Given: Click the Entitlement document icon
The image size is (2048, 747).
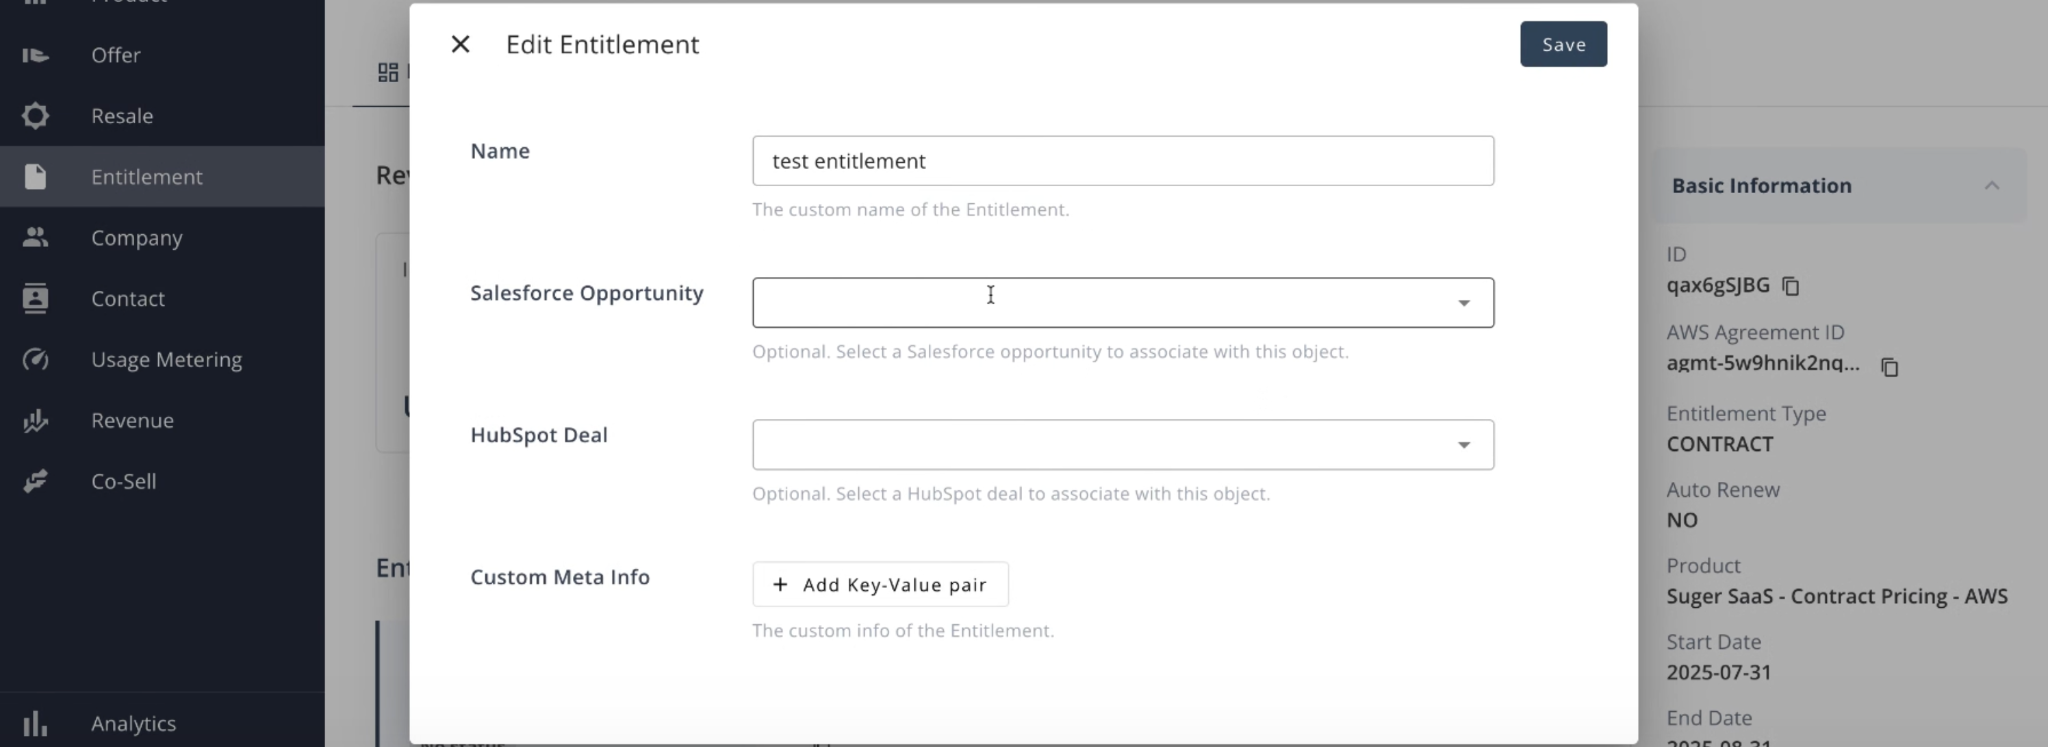Looking at the screenshot, I should (36, 177).
